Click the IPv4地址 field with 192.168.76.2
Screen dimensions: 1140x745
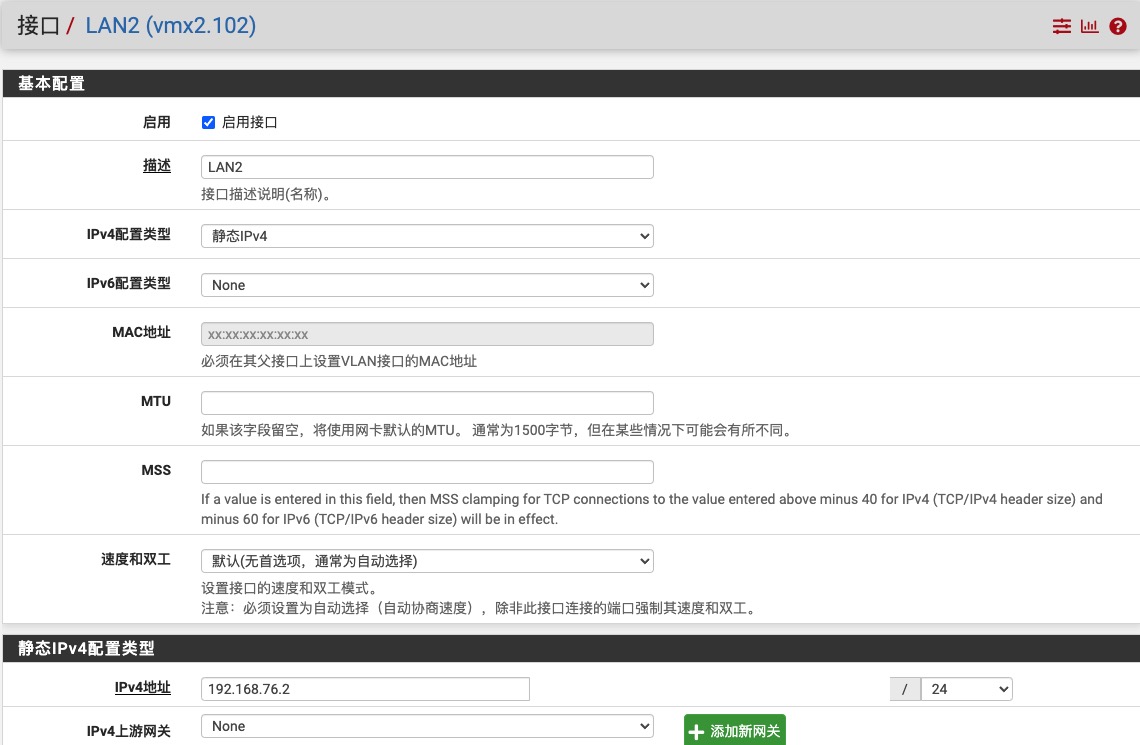click(365, 689)
